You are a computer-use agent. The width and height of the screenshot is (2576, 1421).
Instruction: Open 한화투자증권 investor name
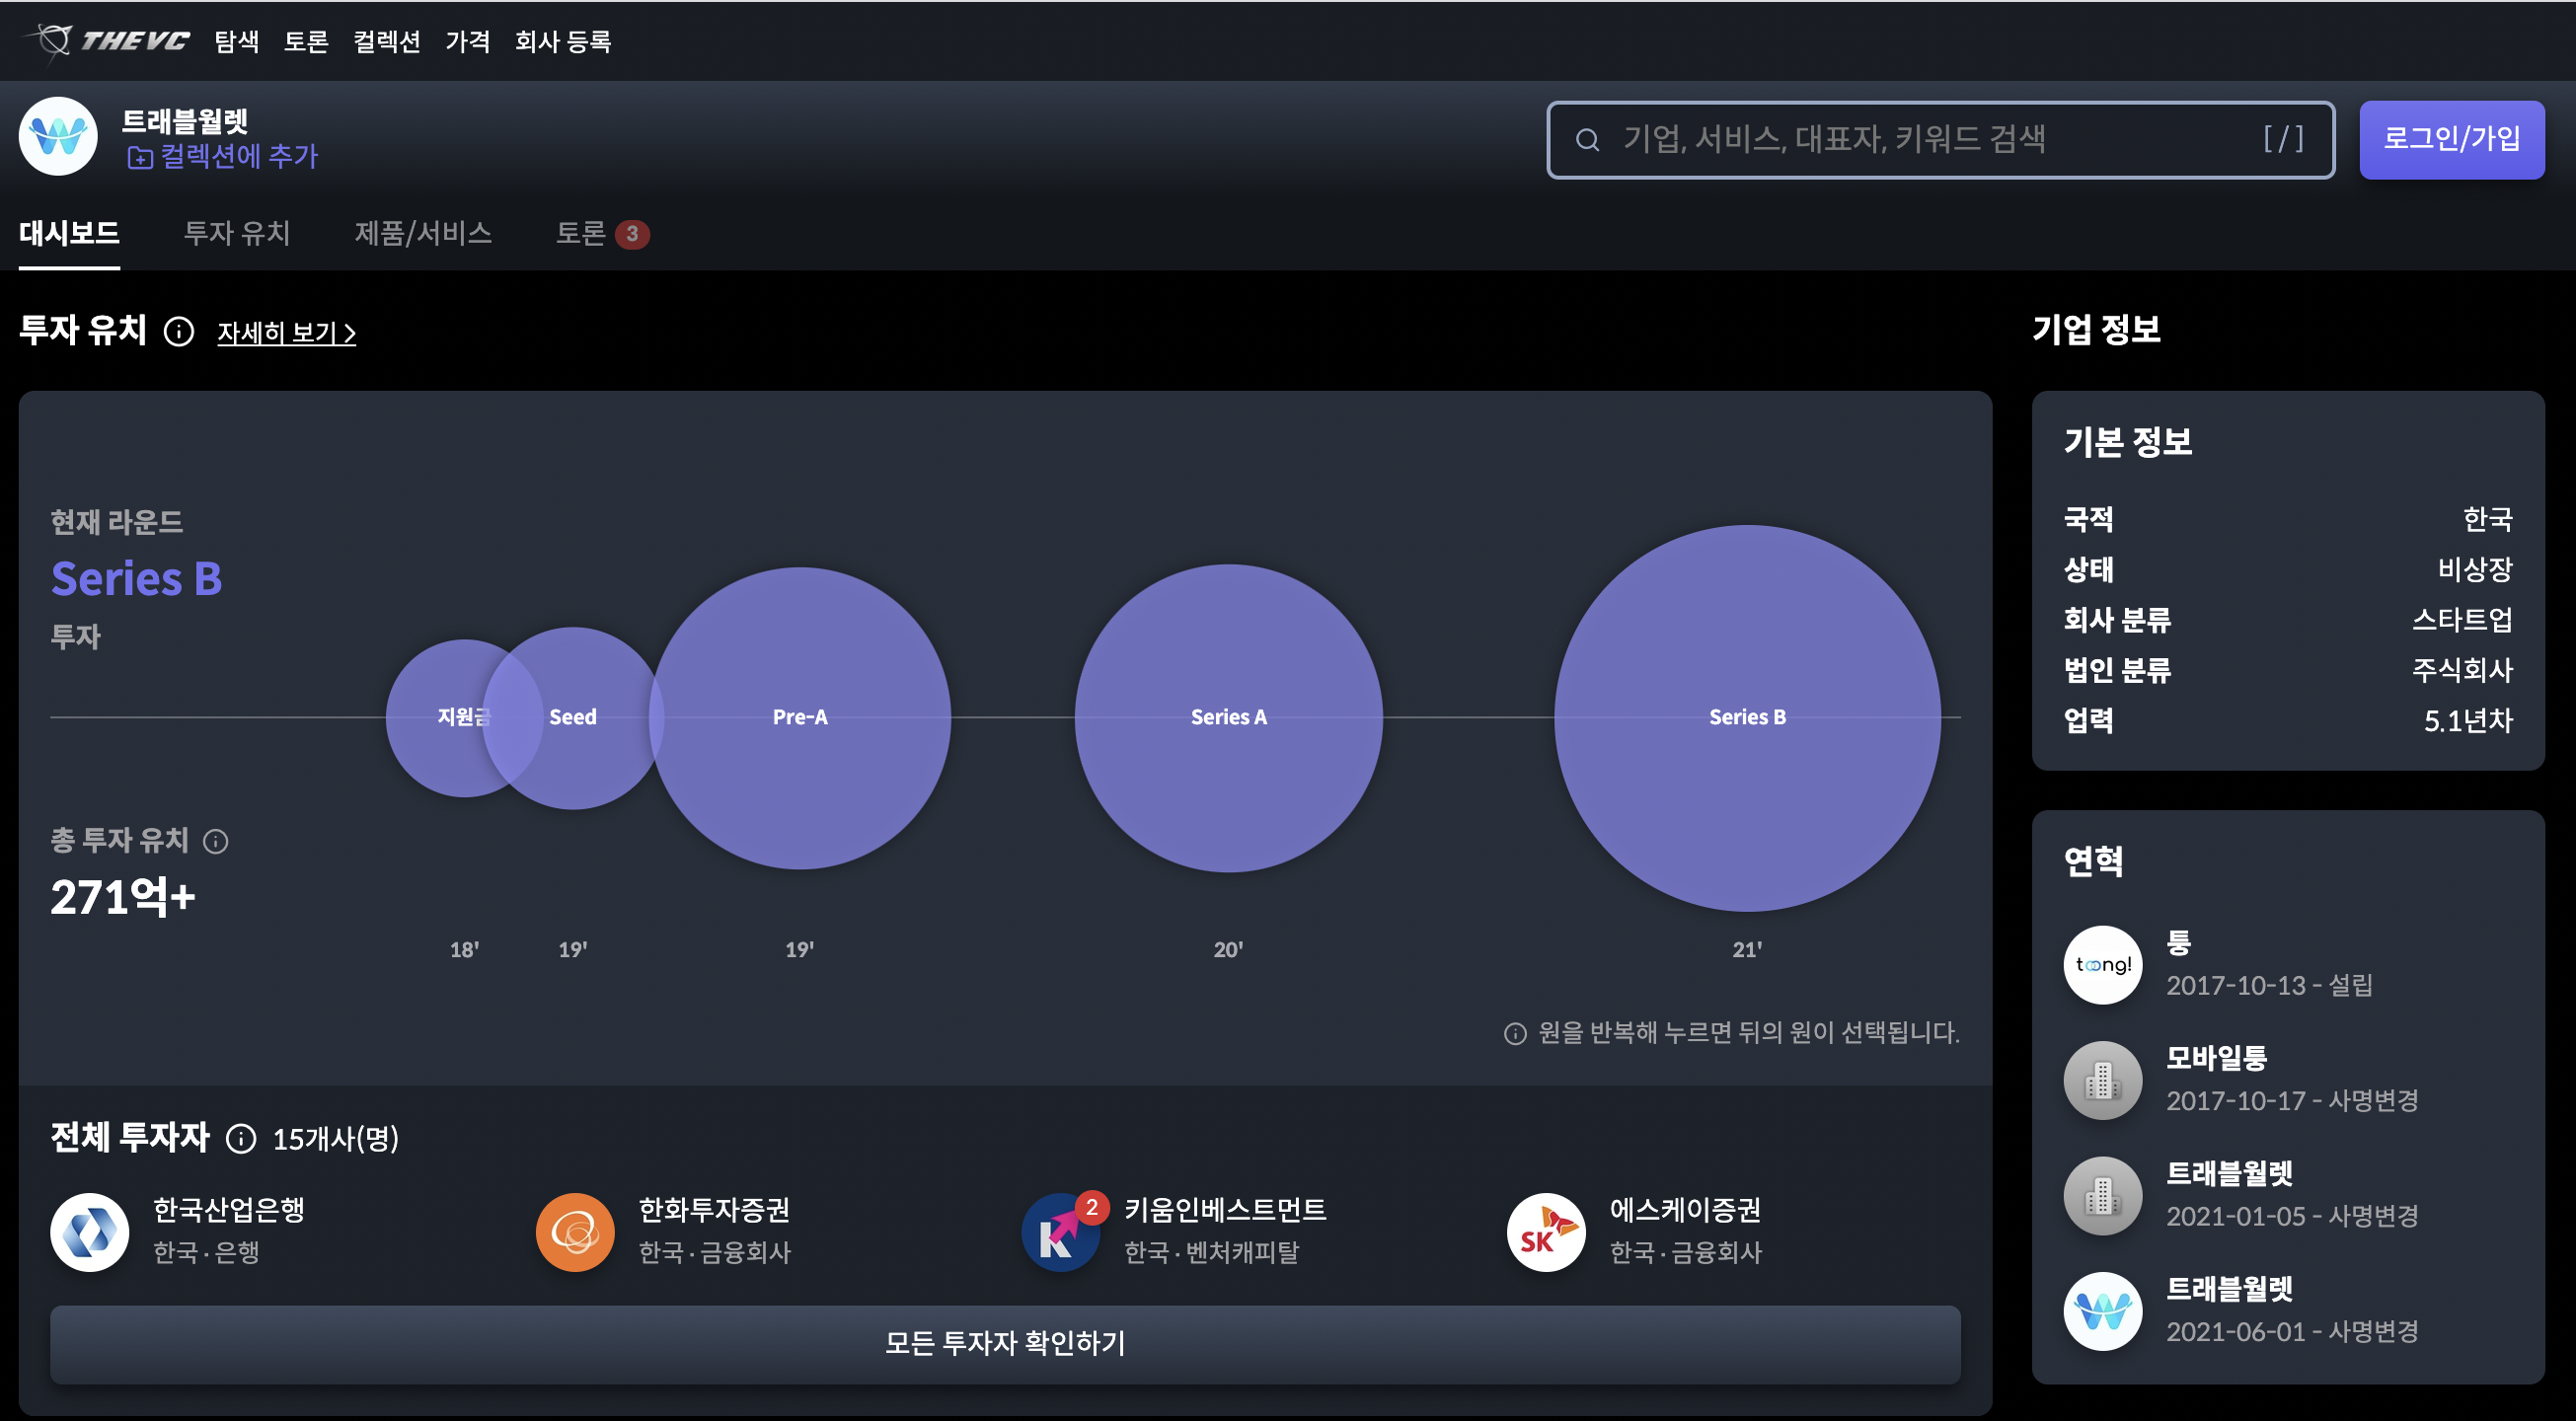[714, 1210]
